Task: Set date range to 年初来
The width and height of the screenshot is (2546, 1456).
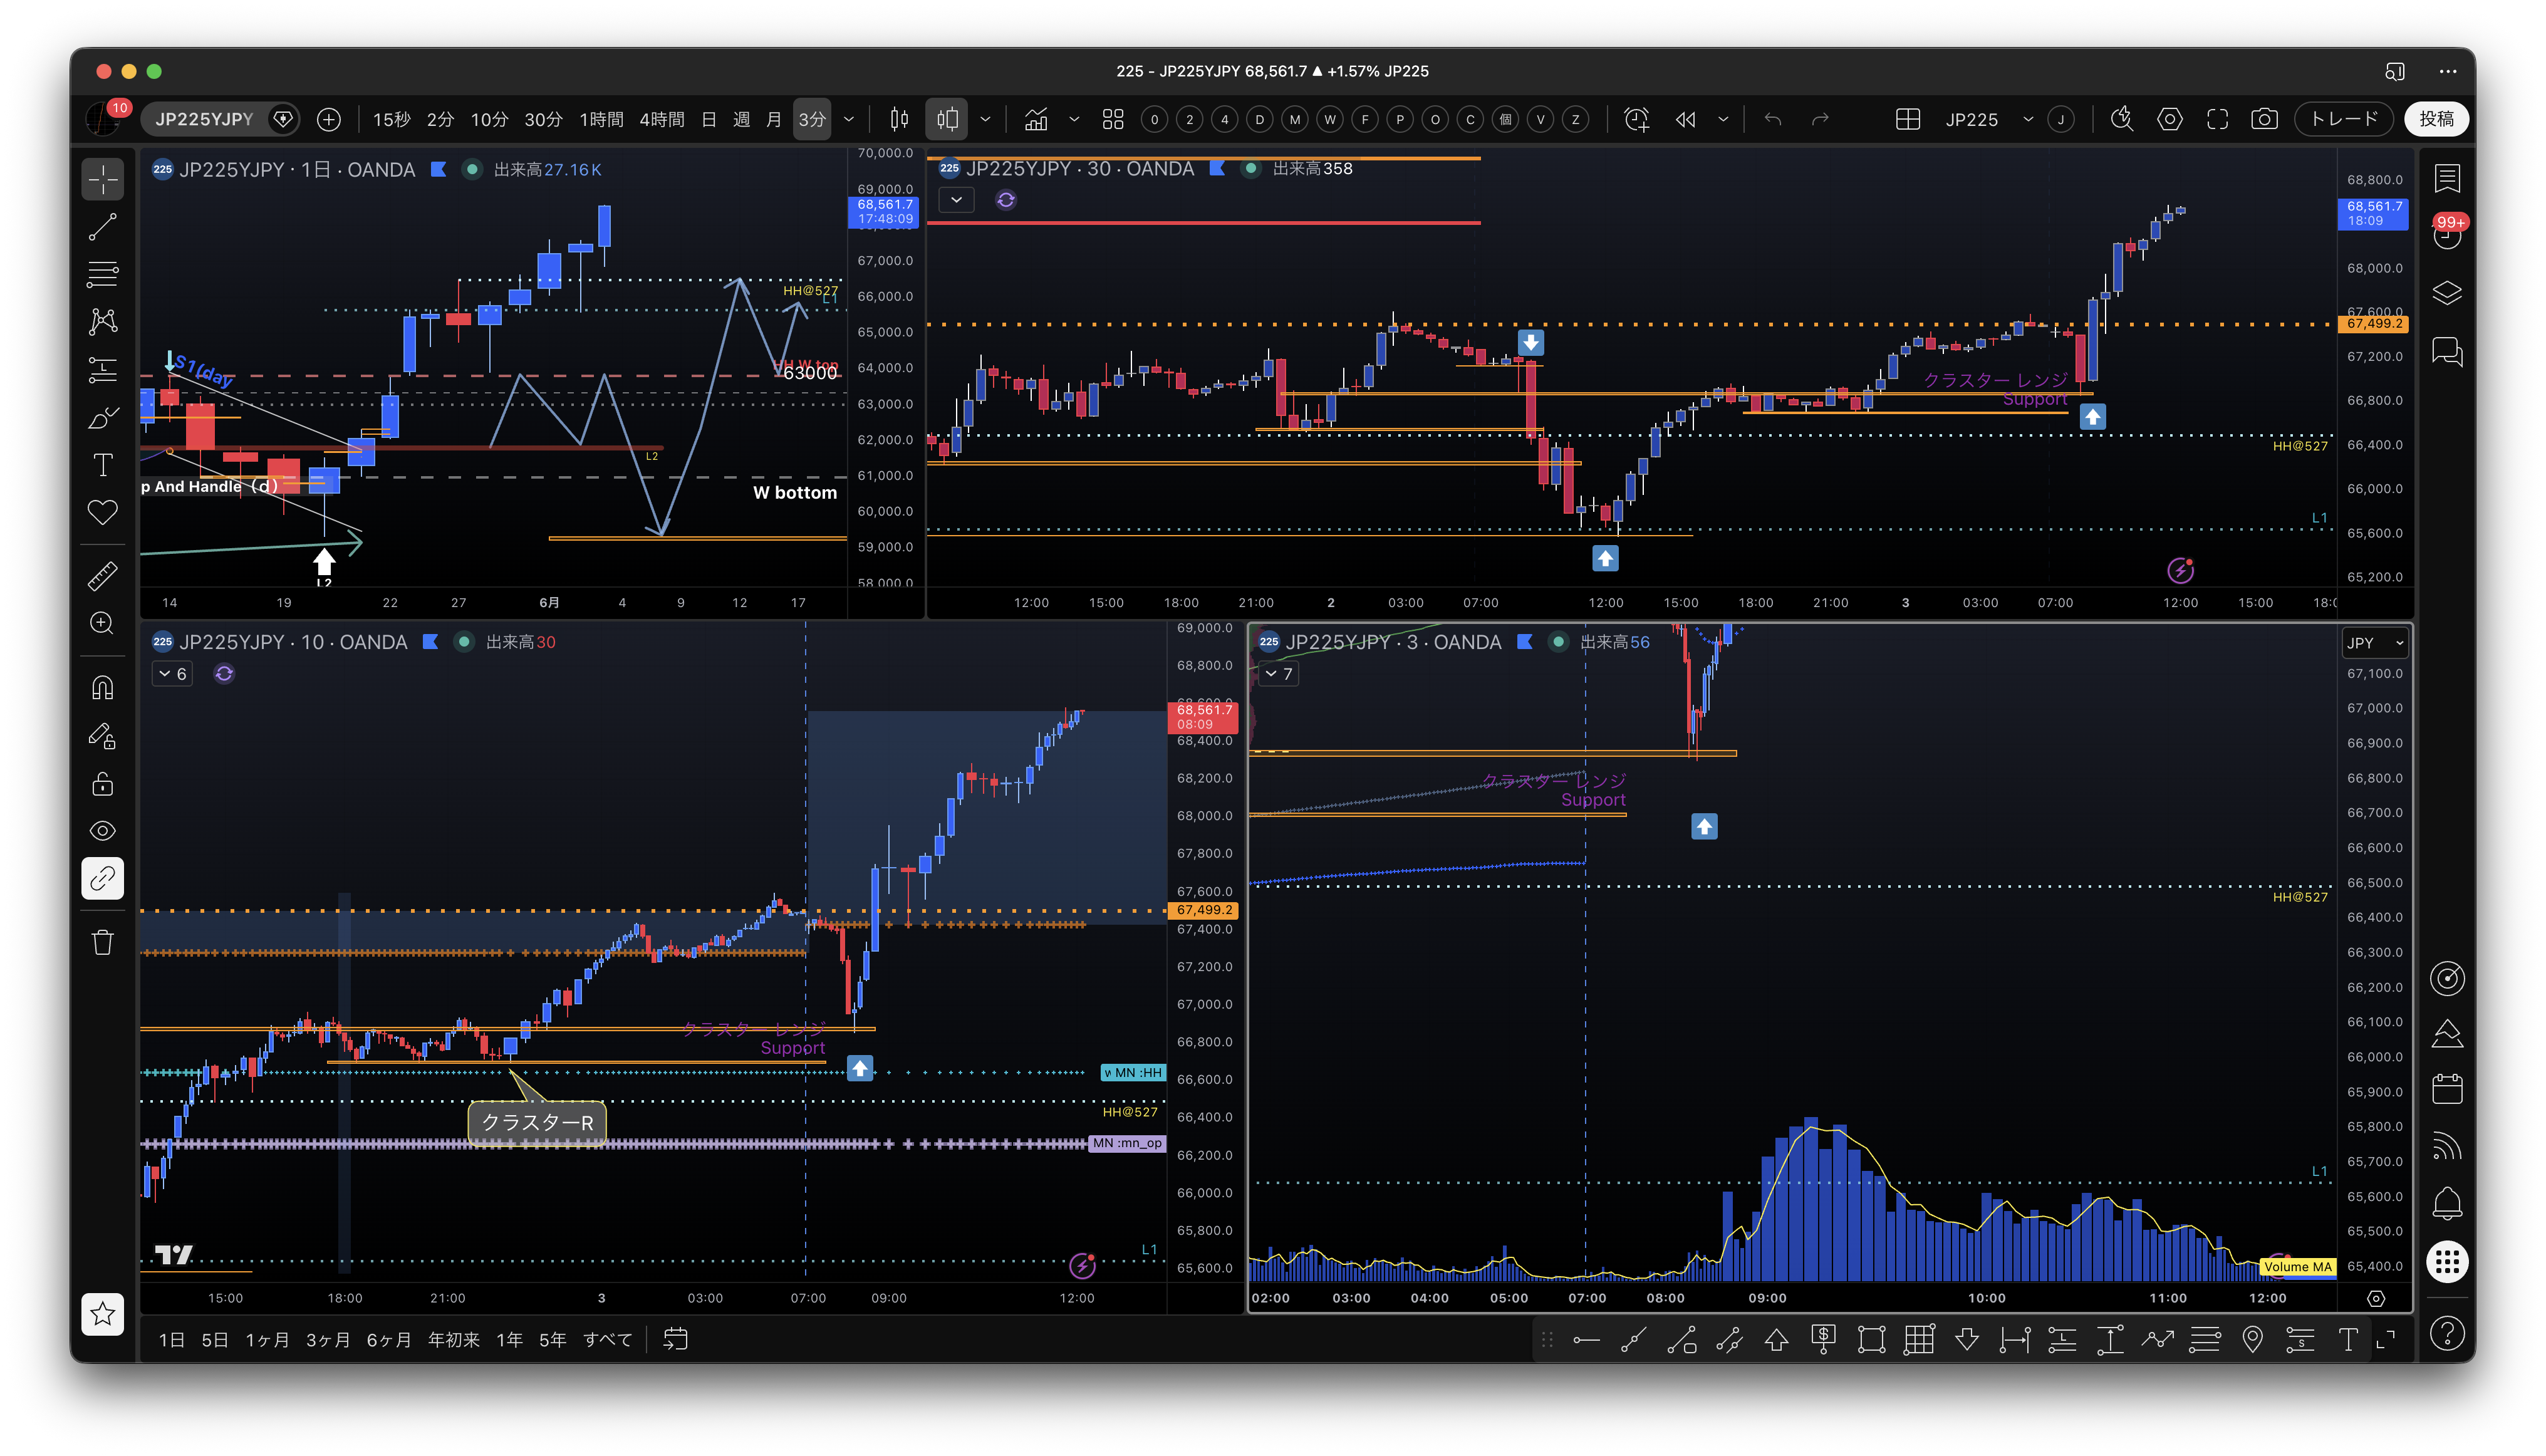Action: (x=453, y=1339)
